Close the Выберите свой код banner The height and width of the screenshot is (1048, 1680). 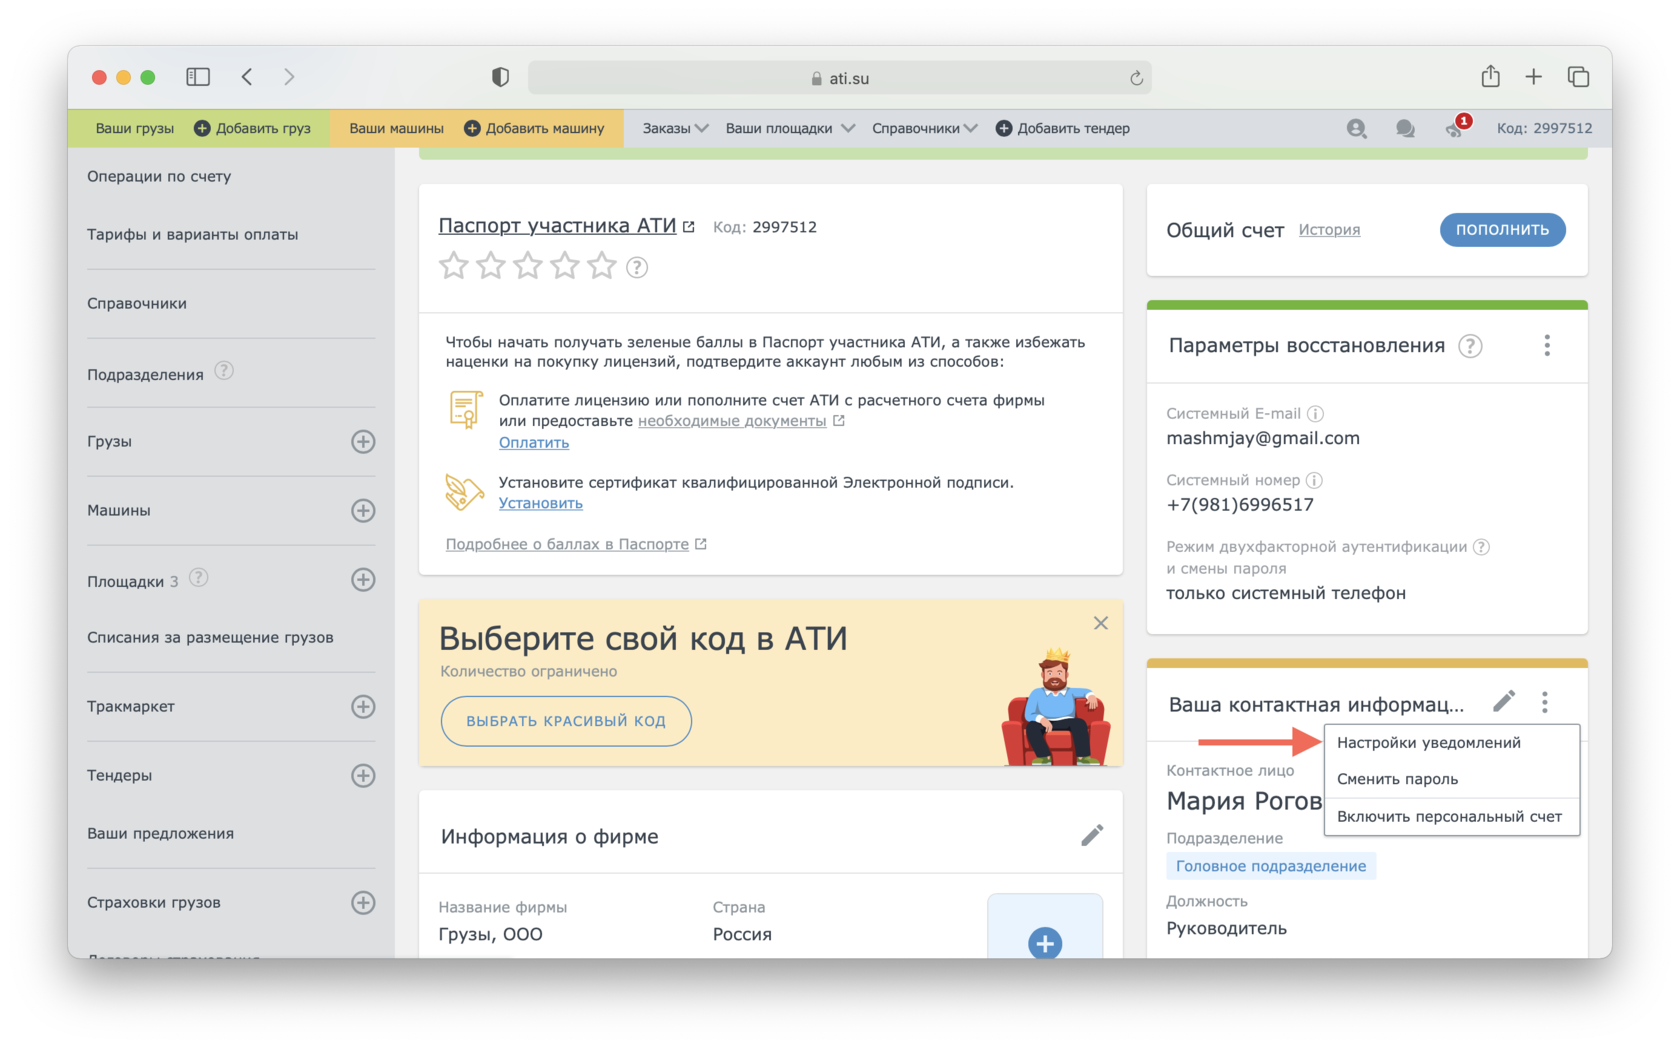pyautogui.click(x=1101, y=623)
